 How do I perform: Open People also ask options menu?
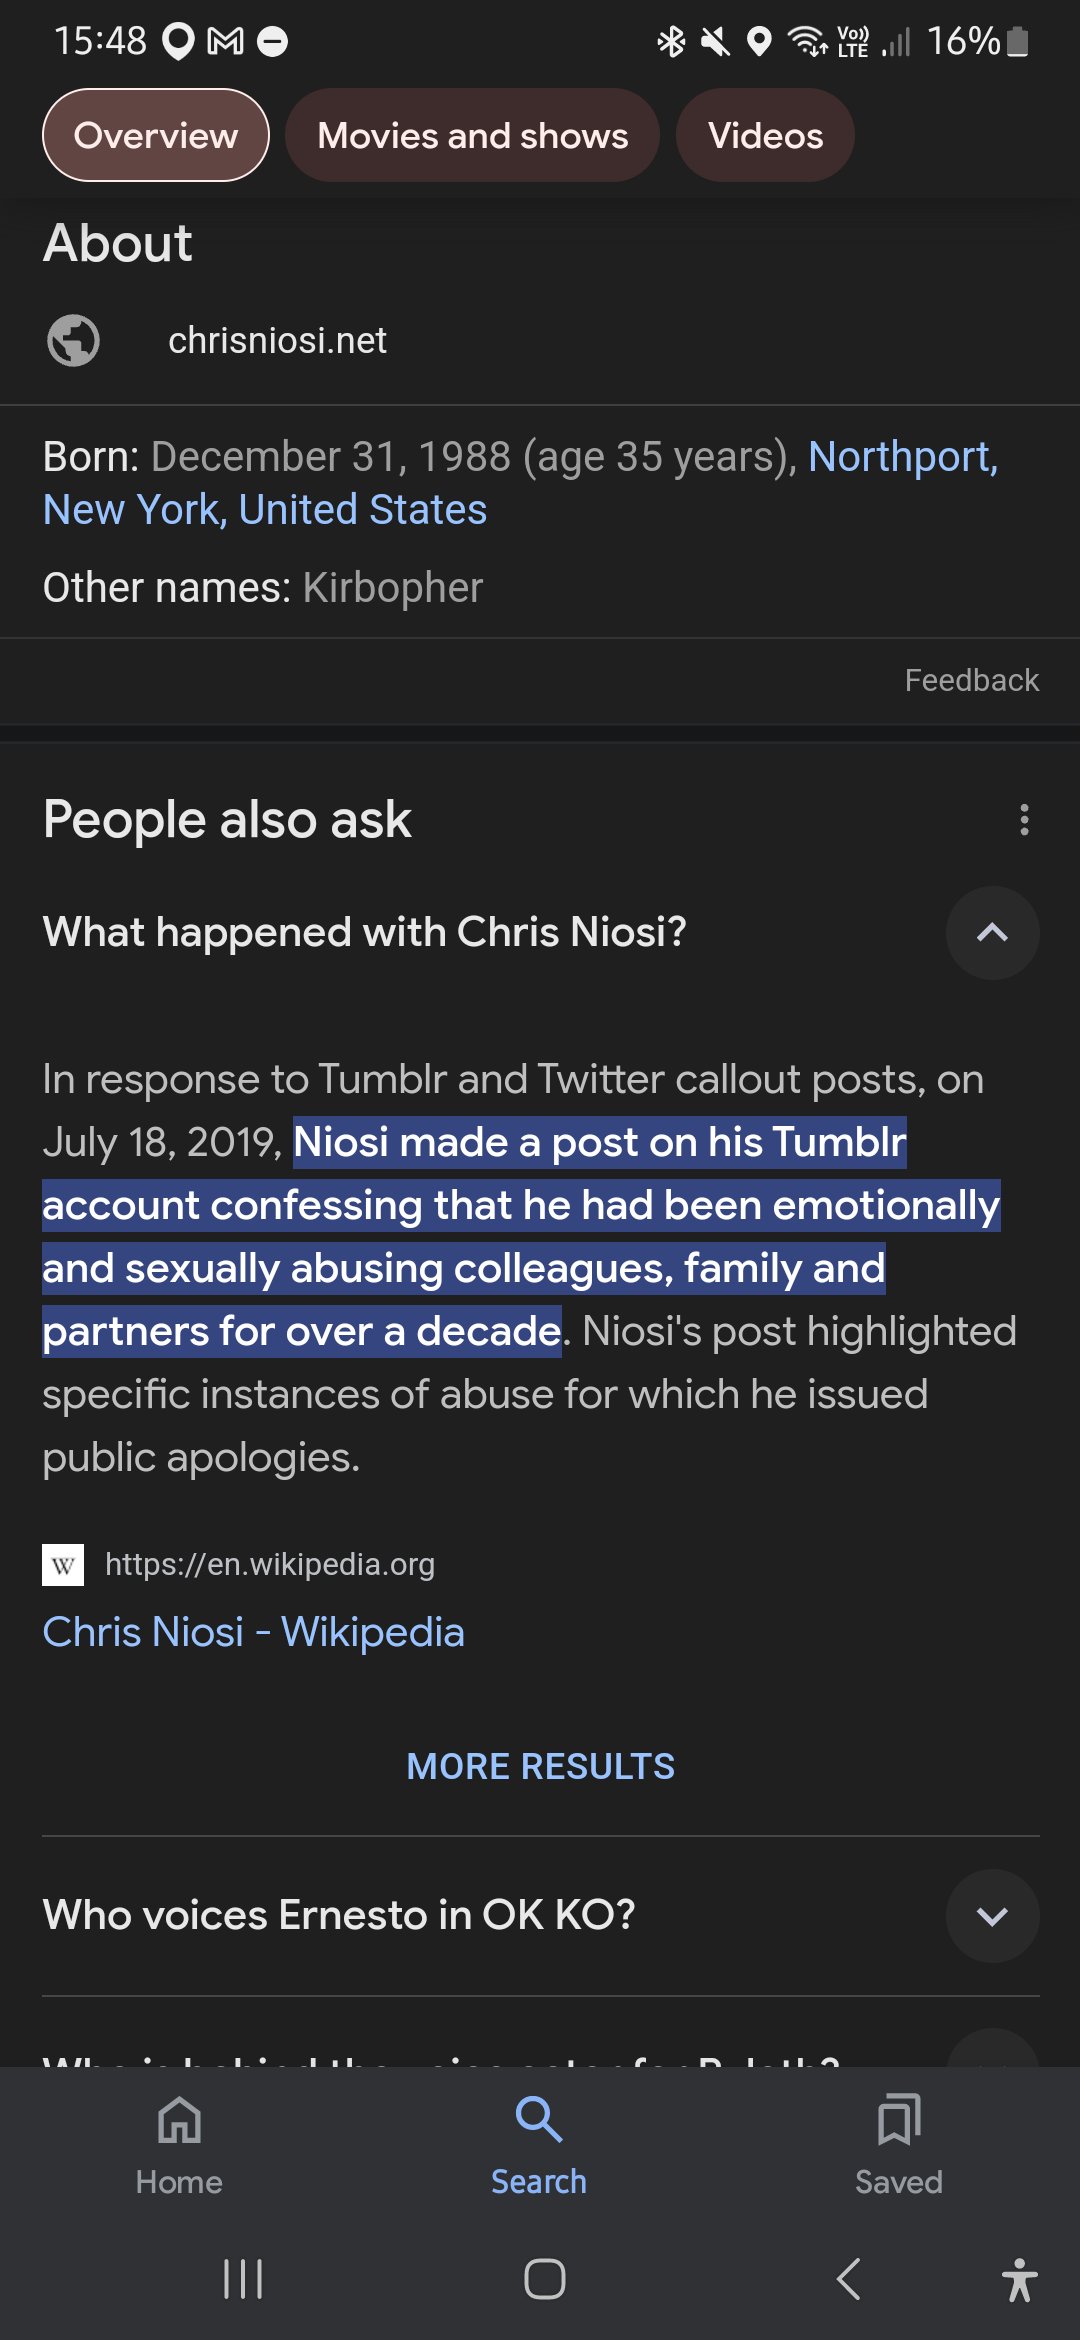1024,820
